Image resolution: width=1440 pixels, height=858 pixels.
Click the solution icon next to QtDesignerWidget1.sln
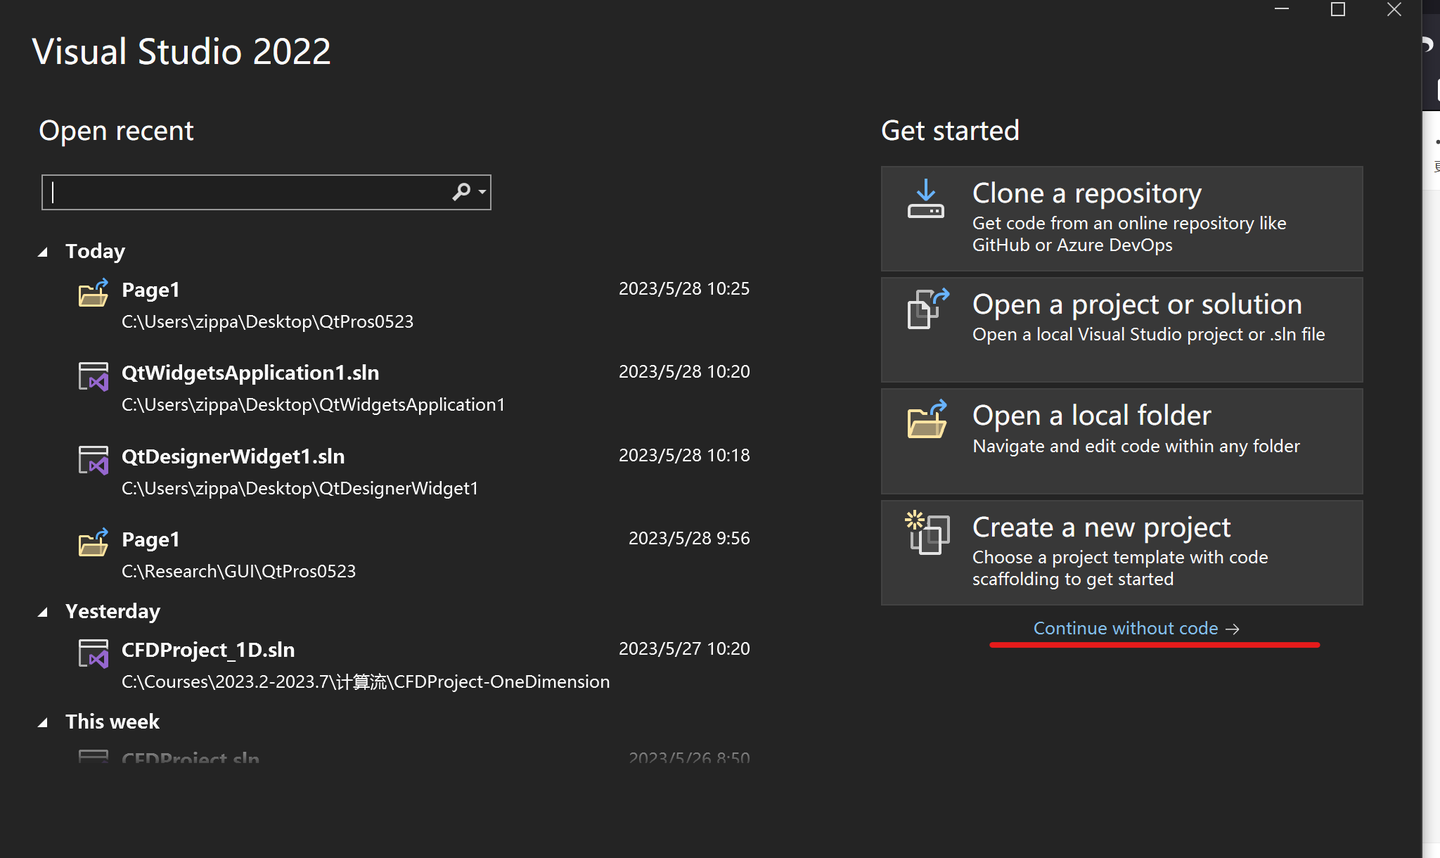click(x=92, y=460)
